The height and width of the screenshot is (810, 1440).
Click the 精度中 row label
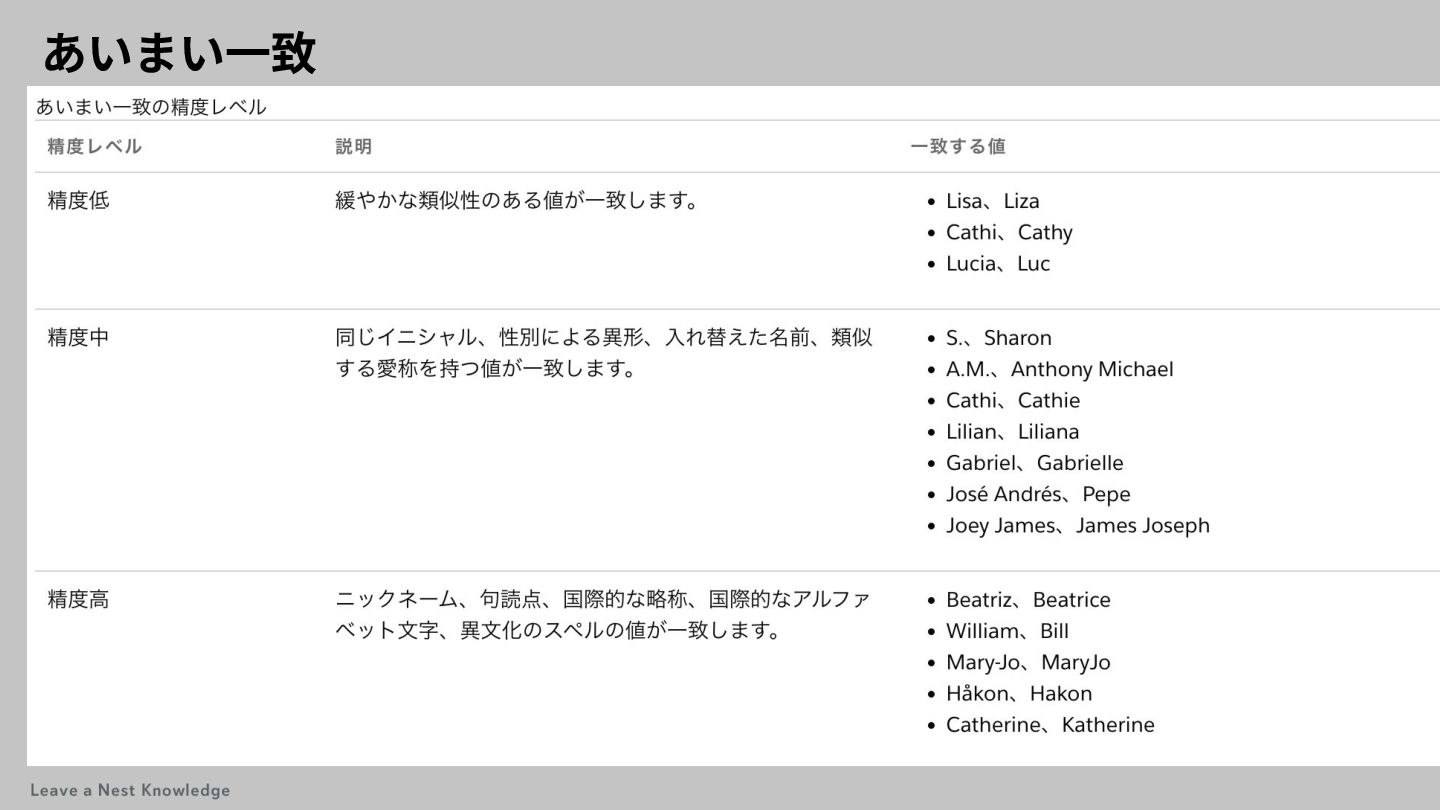pos(79,338)
